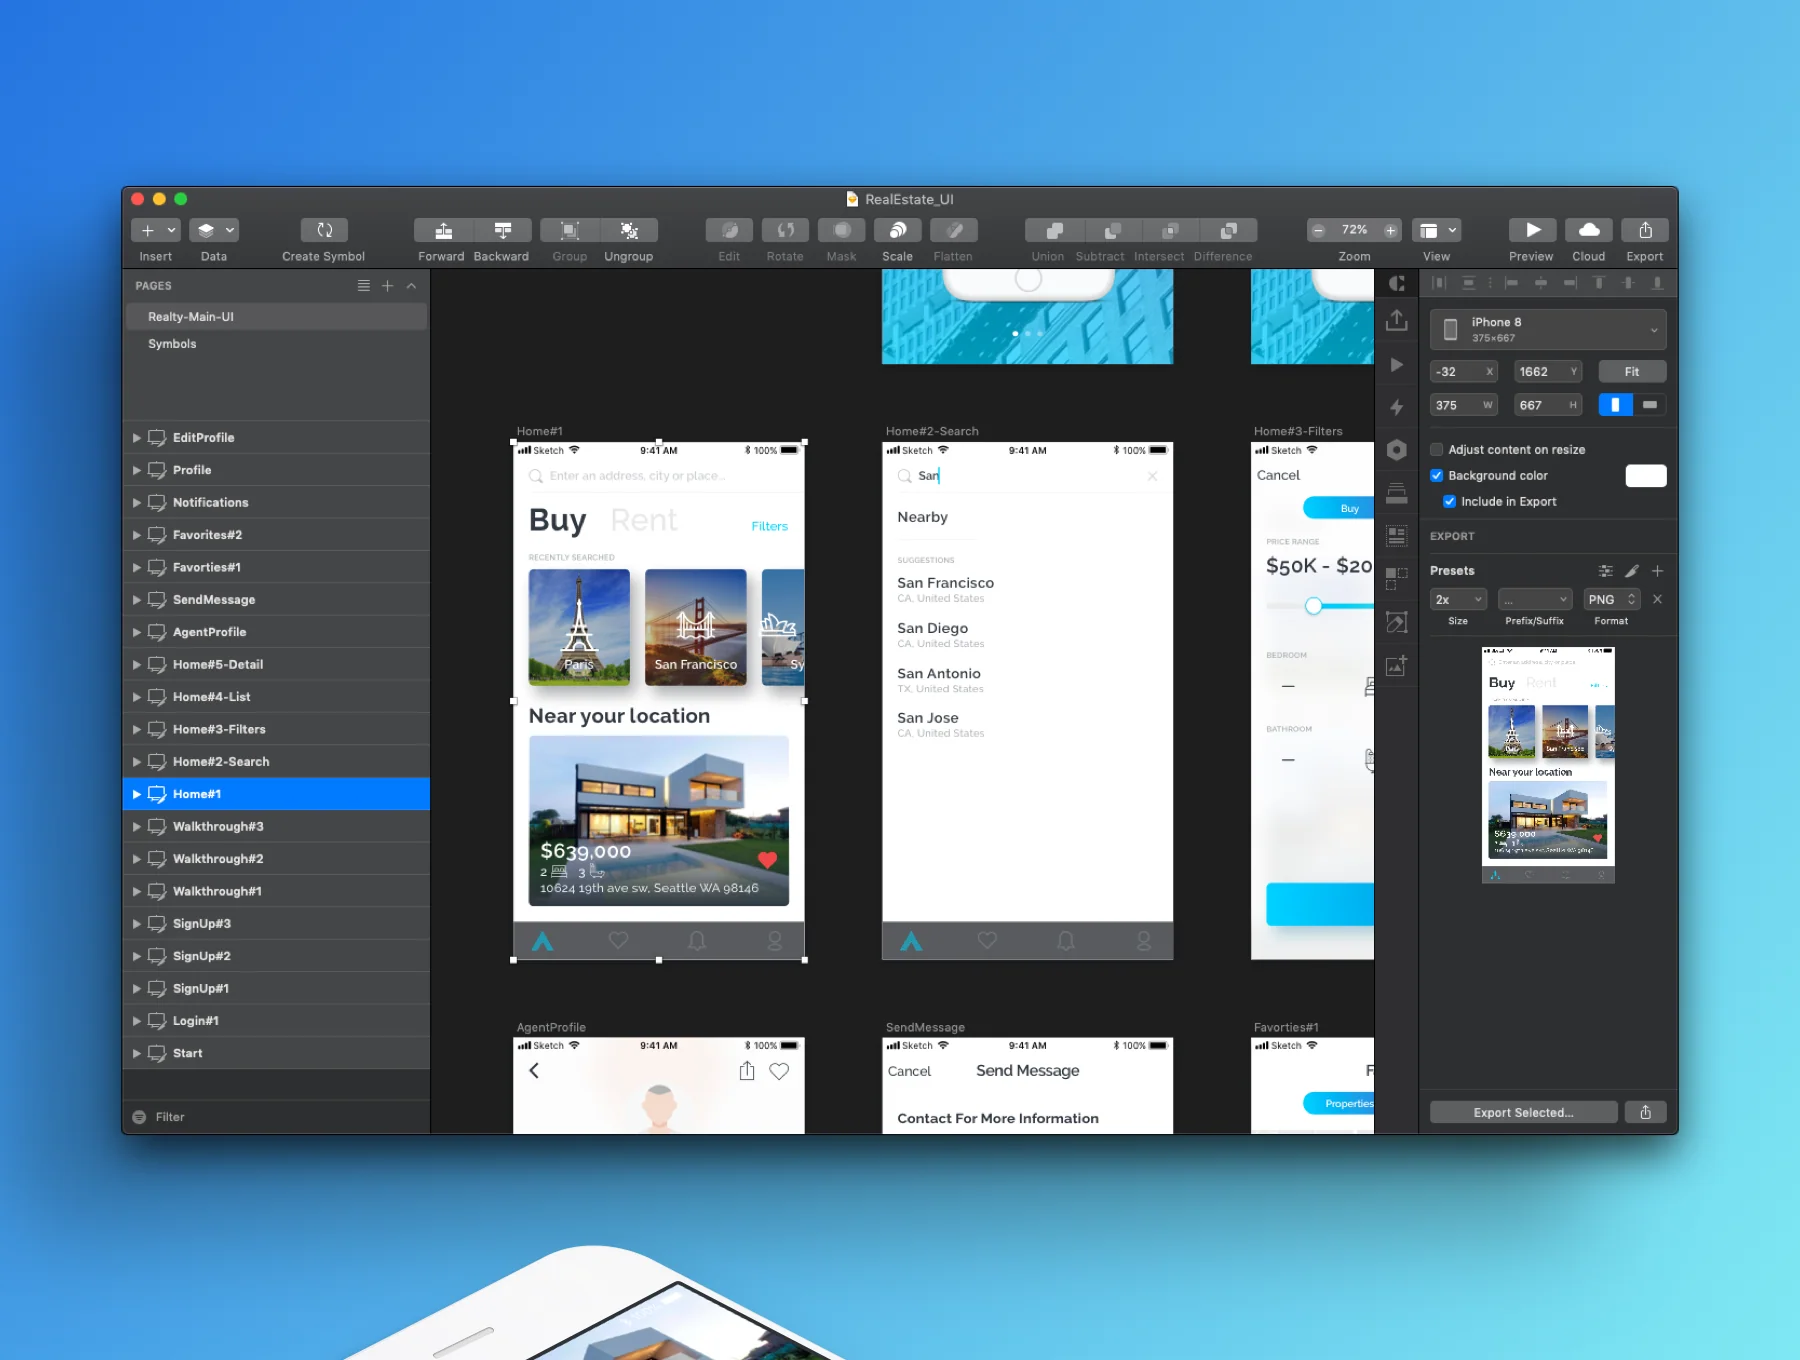1800x1360 pixels.
Task: Select portrait artboard orientation
Action: pos(1615,405)
